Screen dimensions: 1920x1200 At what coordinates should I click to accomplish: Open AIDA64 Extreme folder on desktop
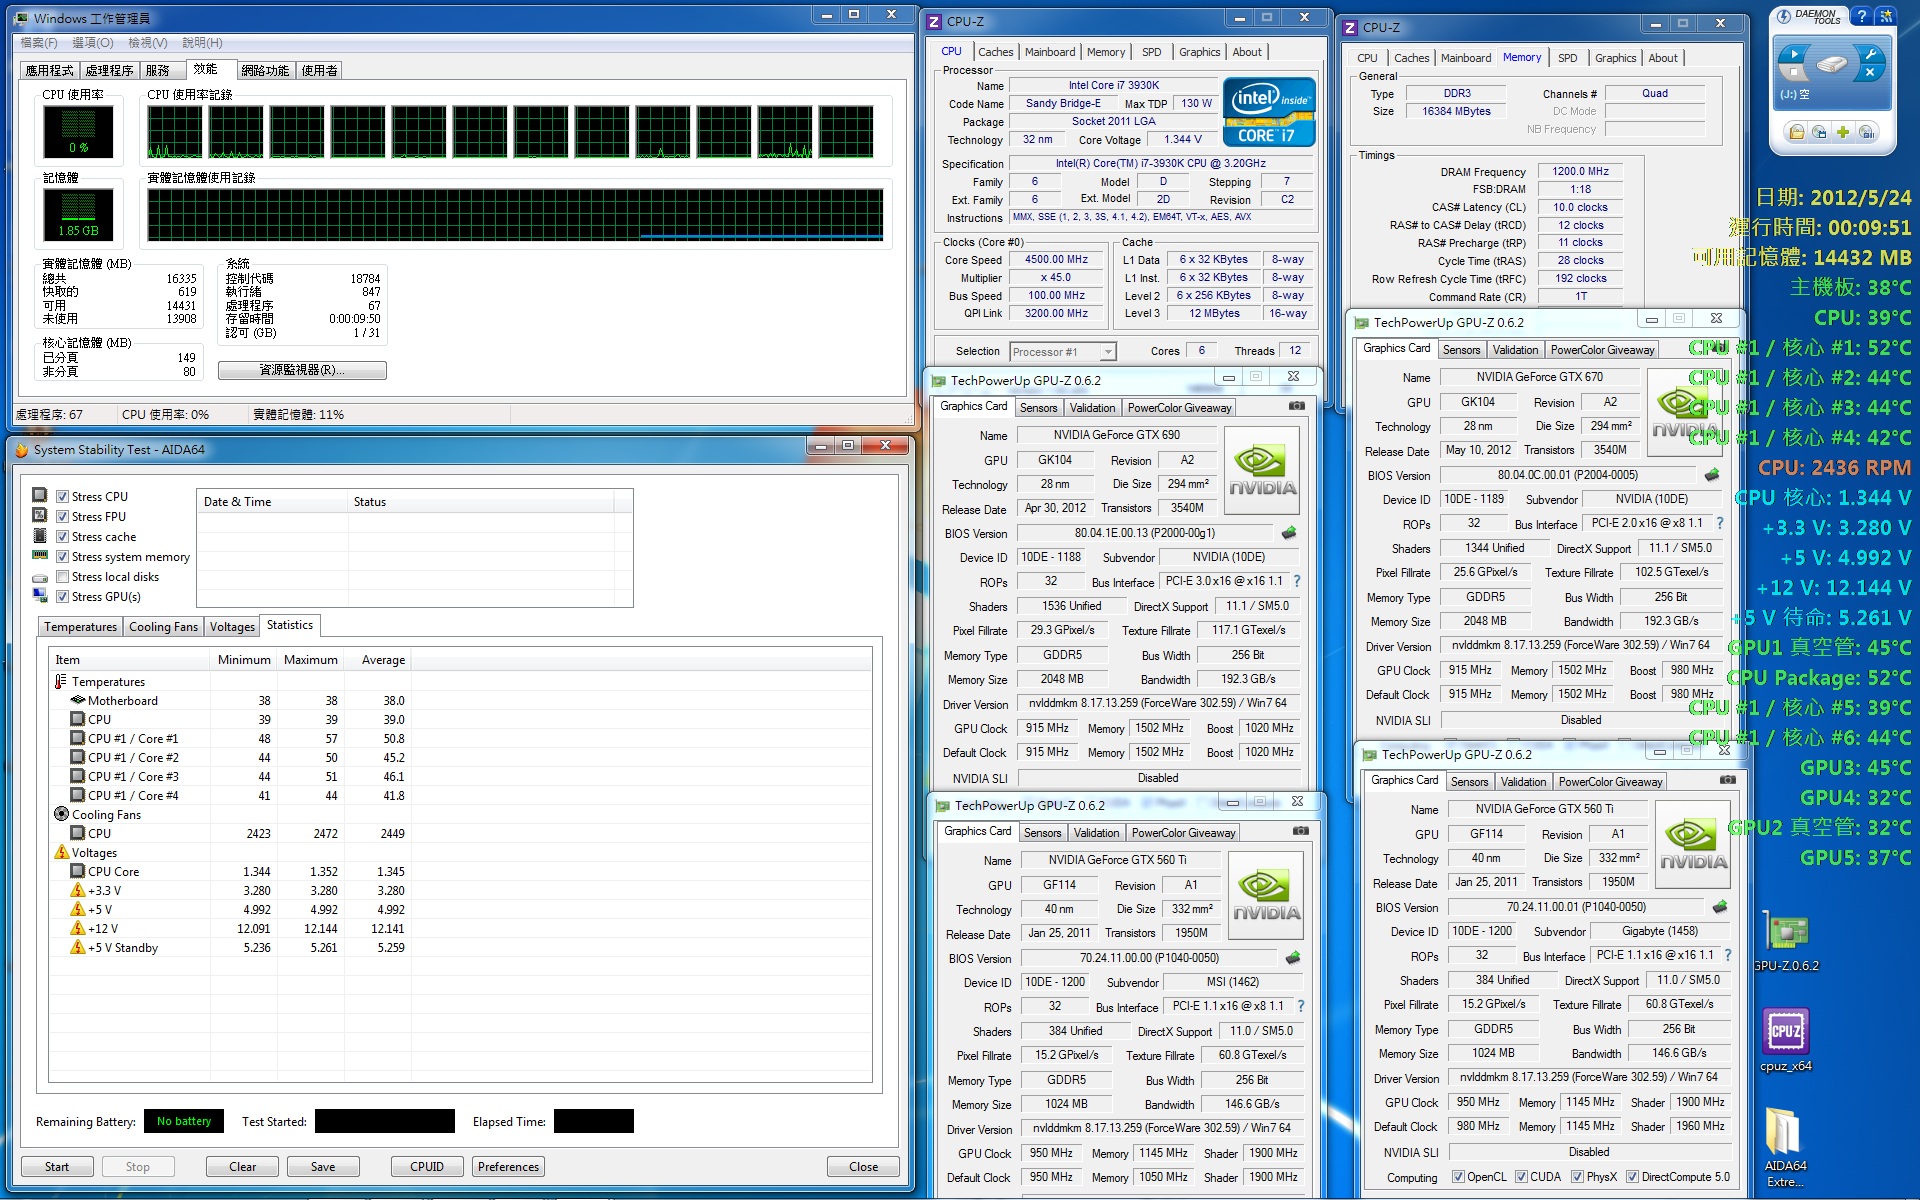pos(1785,1148)
